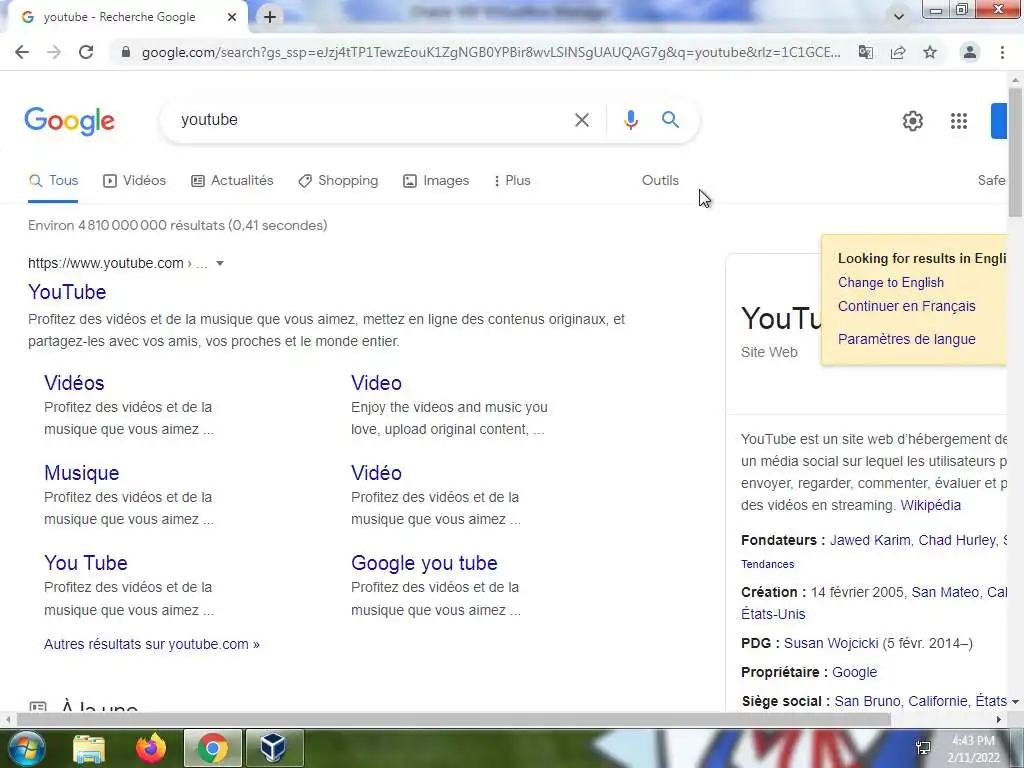Open the You Tube sitelink
The image size is (1024, 768).
click(x=86, y=563)
